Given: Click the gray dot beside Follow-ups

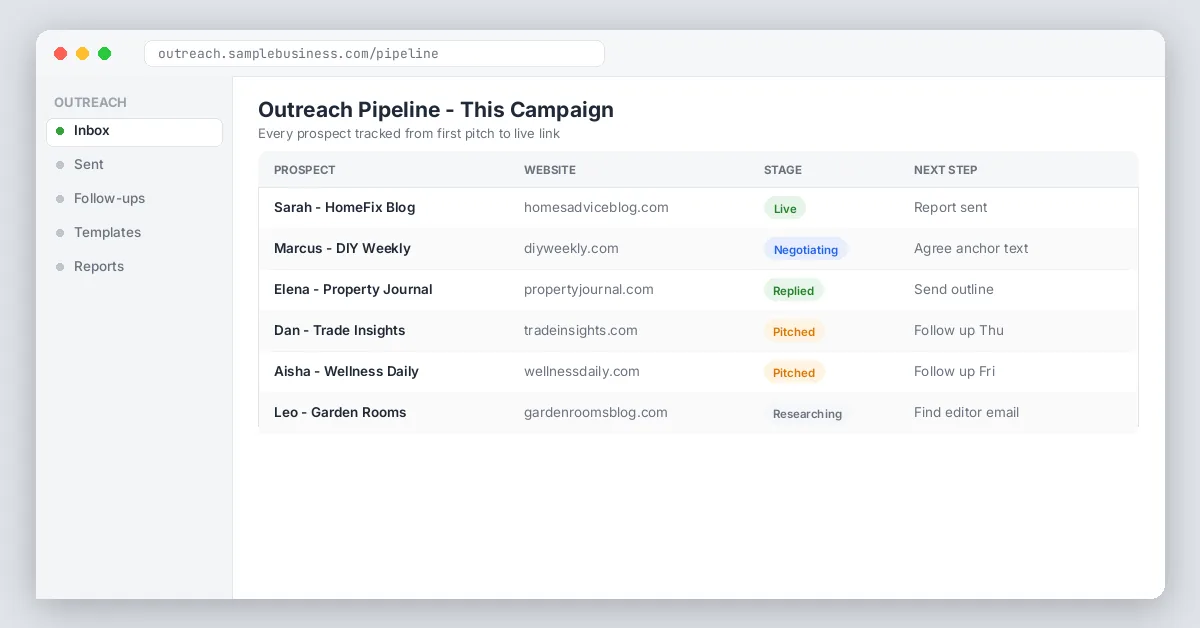Looking at the screenshot, I should [60, 199].
